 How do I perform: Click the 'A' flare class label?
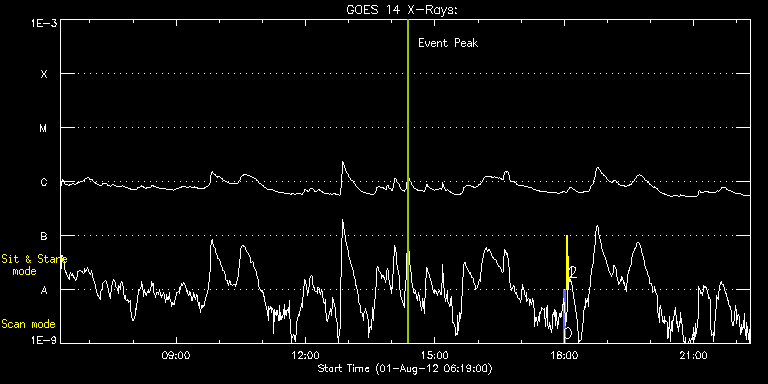point(44,290)
